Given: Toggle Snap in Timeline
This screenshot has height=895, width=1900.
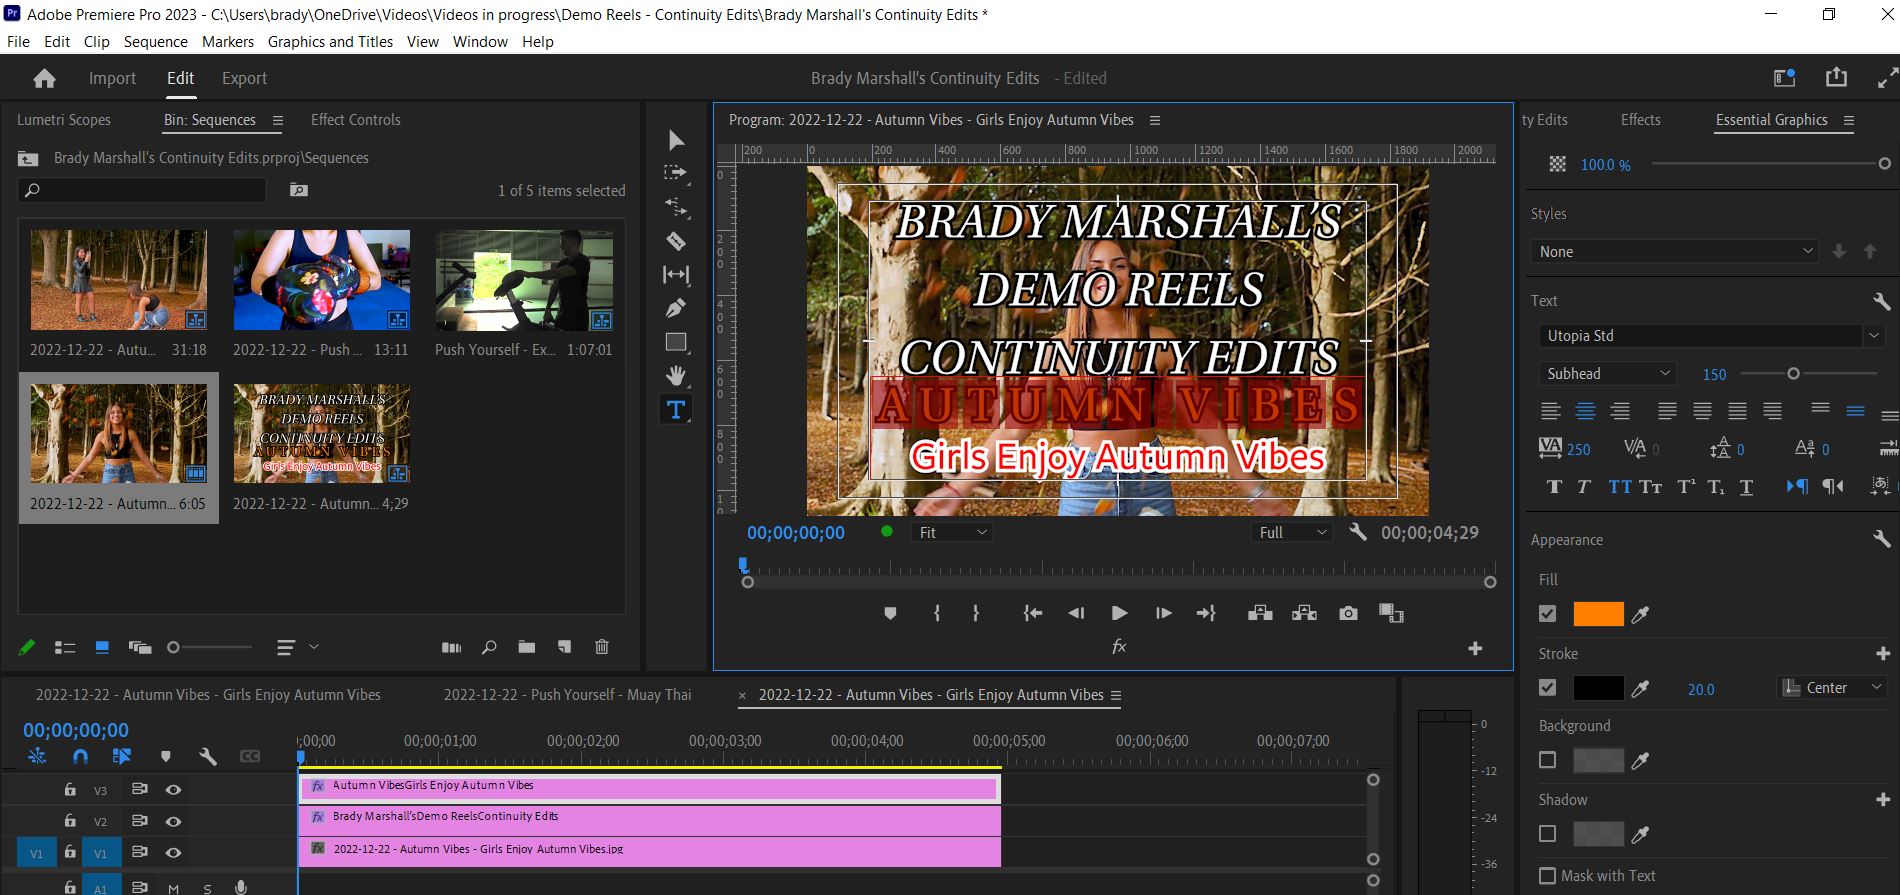Looking at the screenshot, I should click(x=81, y=757).
